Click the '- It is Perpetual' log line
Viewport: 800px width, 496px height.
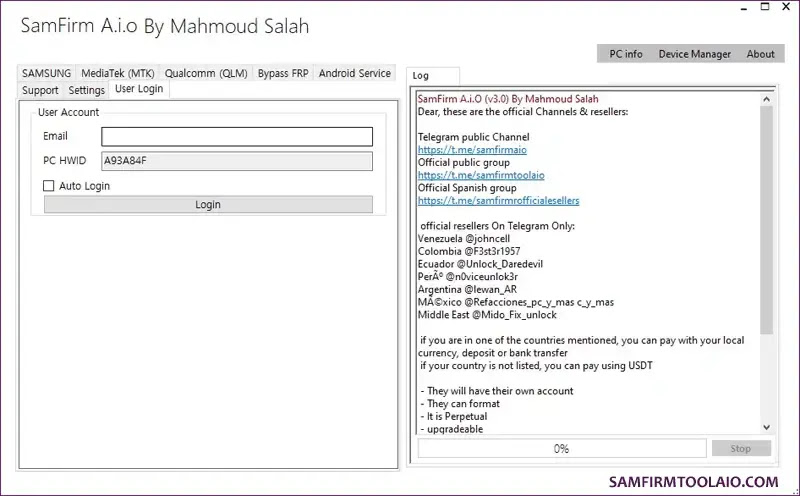(x=454, y=416)
